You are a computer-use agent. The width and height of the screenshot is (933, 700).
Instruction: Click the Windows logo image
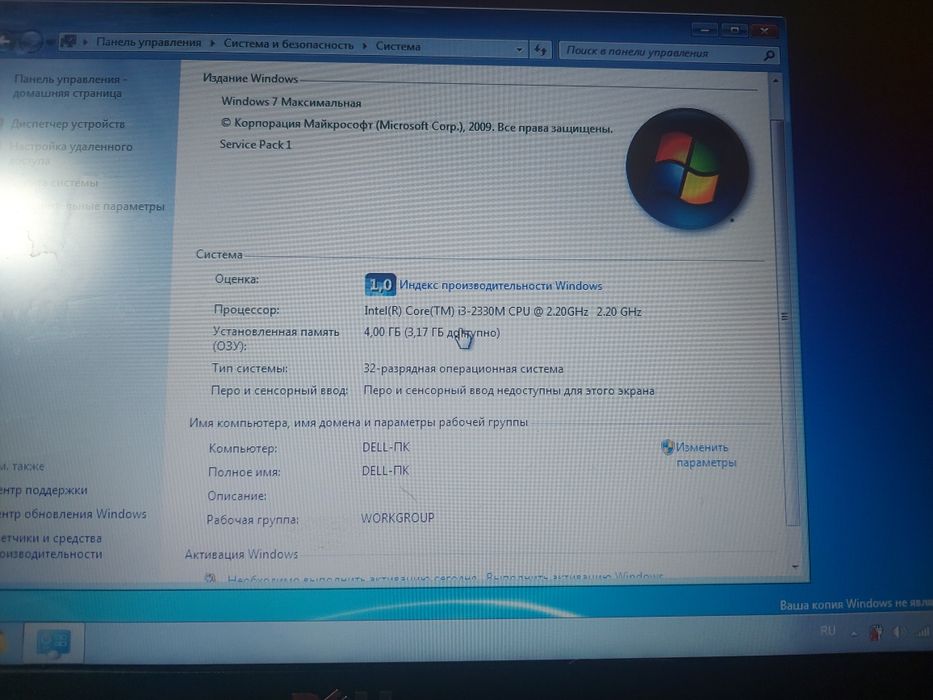point(687,168)
